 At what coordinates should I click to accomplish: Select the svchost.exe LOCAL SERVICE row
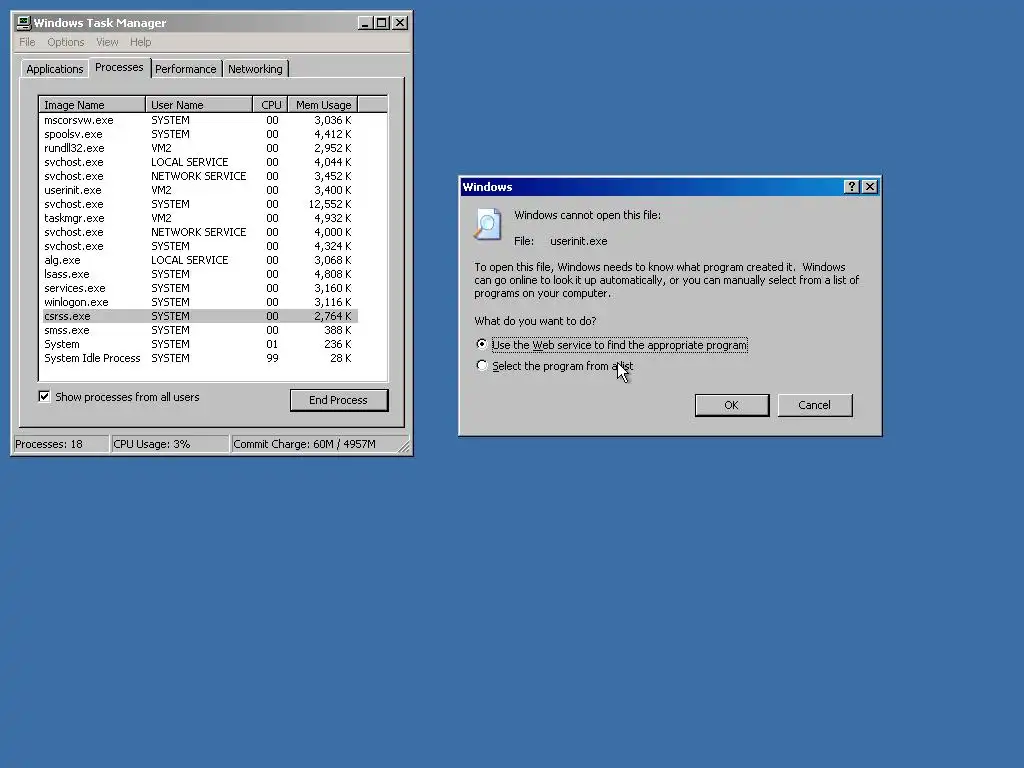(198, 162)
